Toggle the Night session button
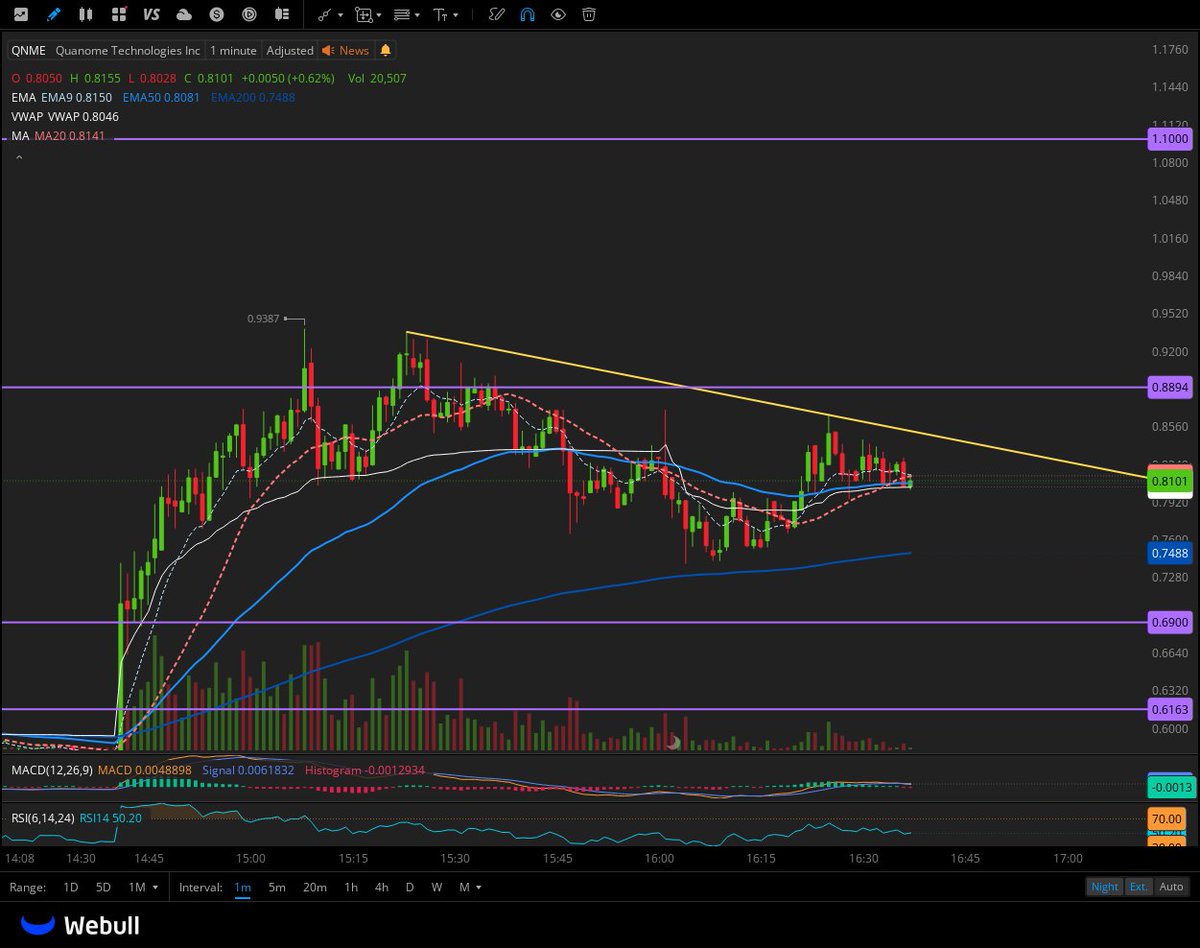1200x948 pixels. point(1105,887)
